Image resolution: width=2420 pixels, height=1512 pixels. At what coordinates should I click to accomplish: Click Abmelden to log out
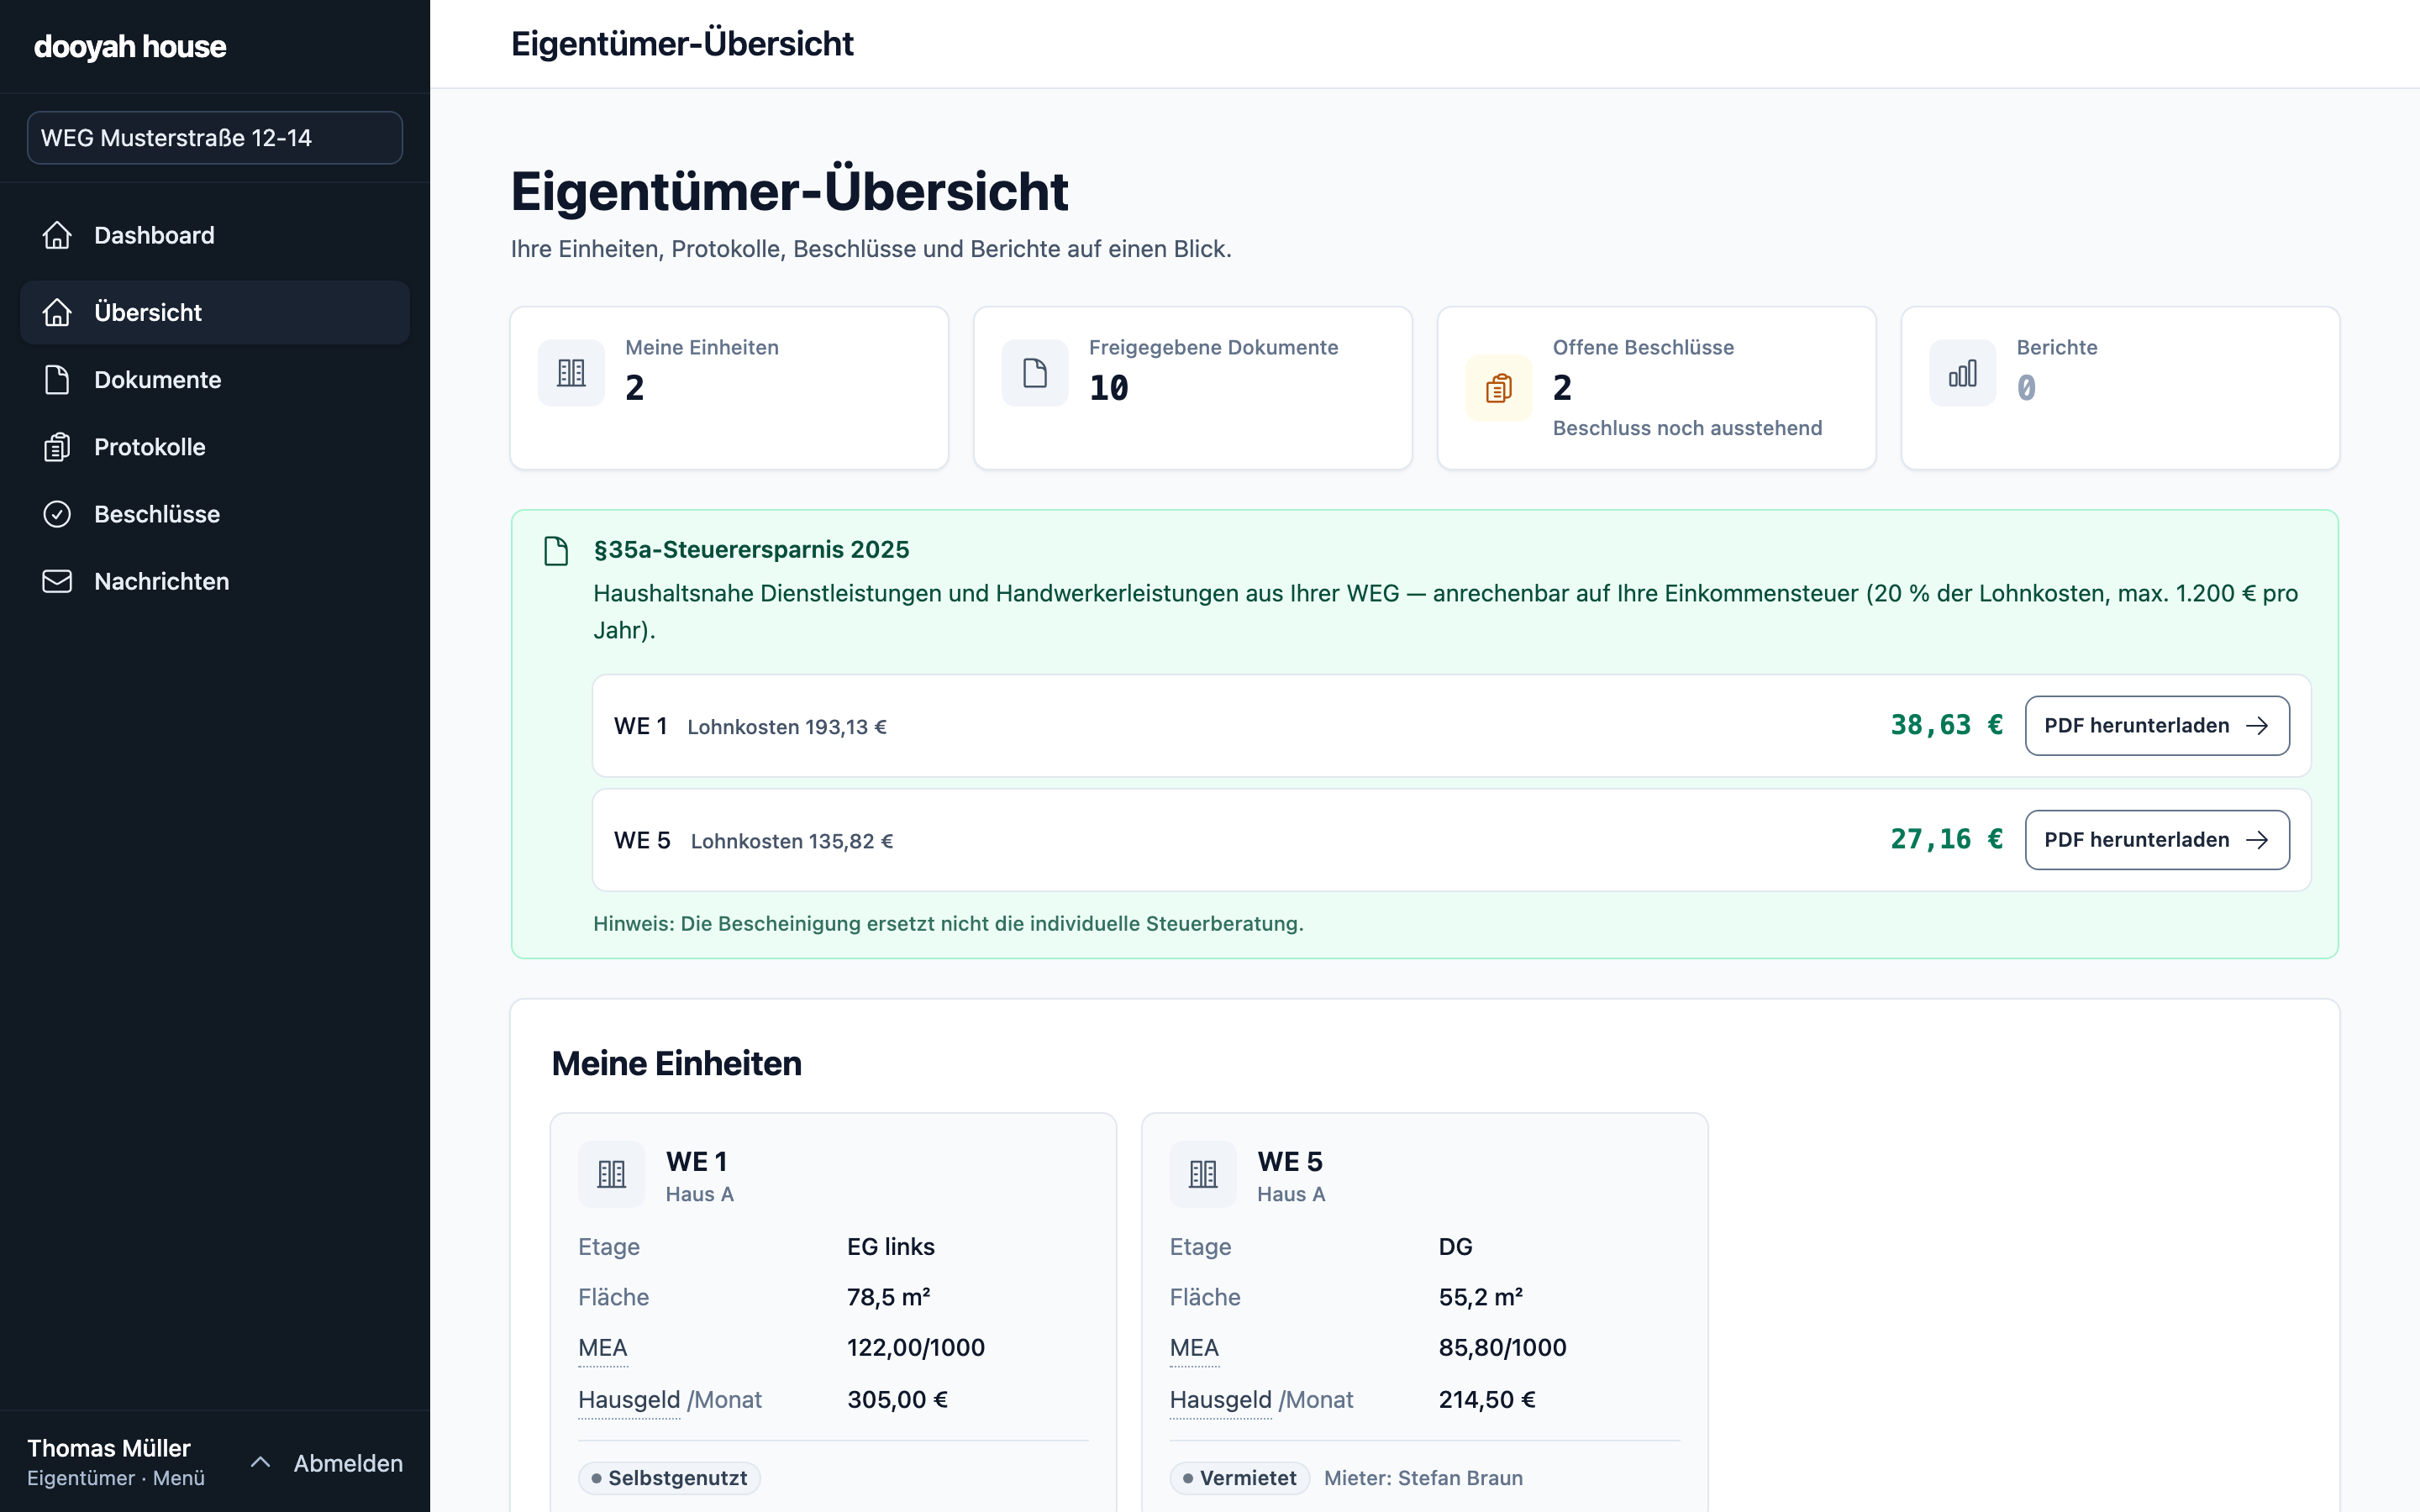348,1463
